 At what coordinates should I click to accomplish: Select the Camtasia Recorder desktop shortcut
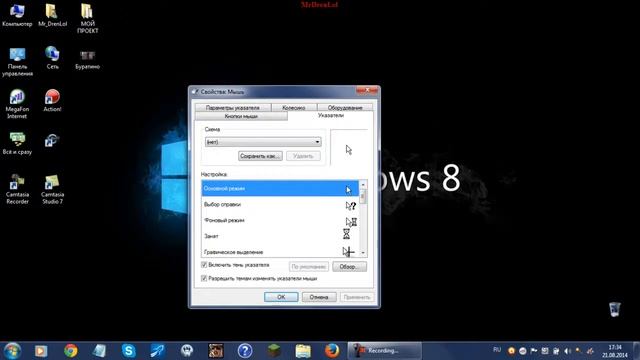click(17, 189)
